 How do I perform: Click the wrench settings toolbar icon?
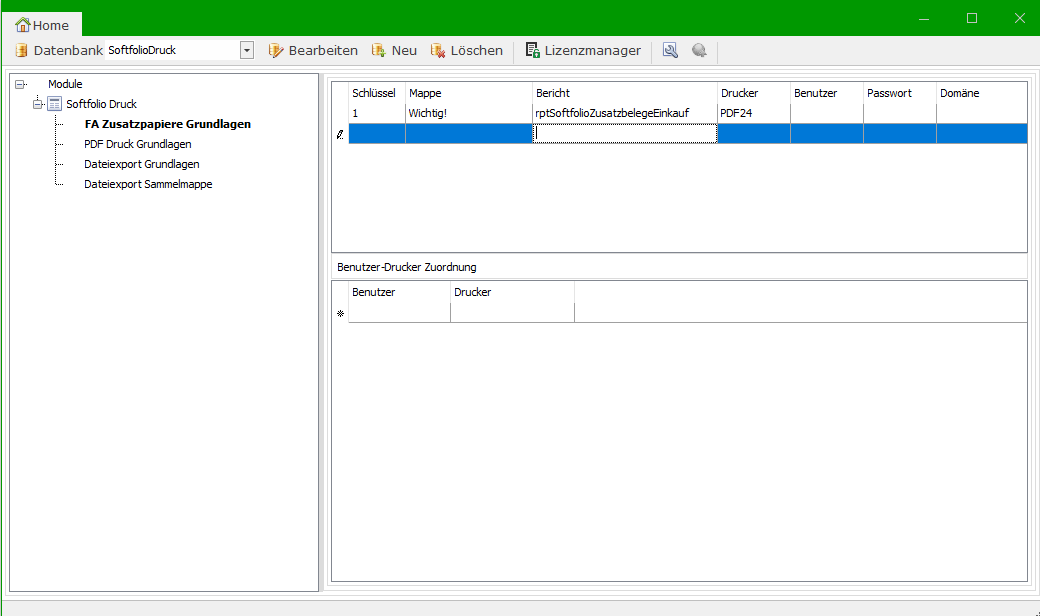point(670,50)
